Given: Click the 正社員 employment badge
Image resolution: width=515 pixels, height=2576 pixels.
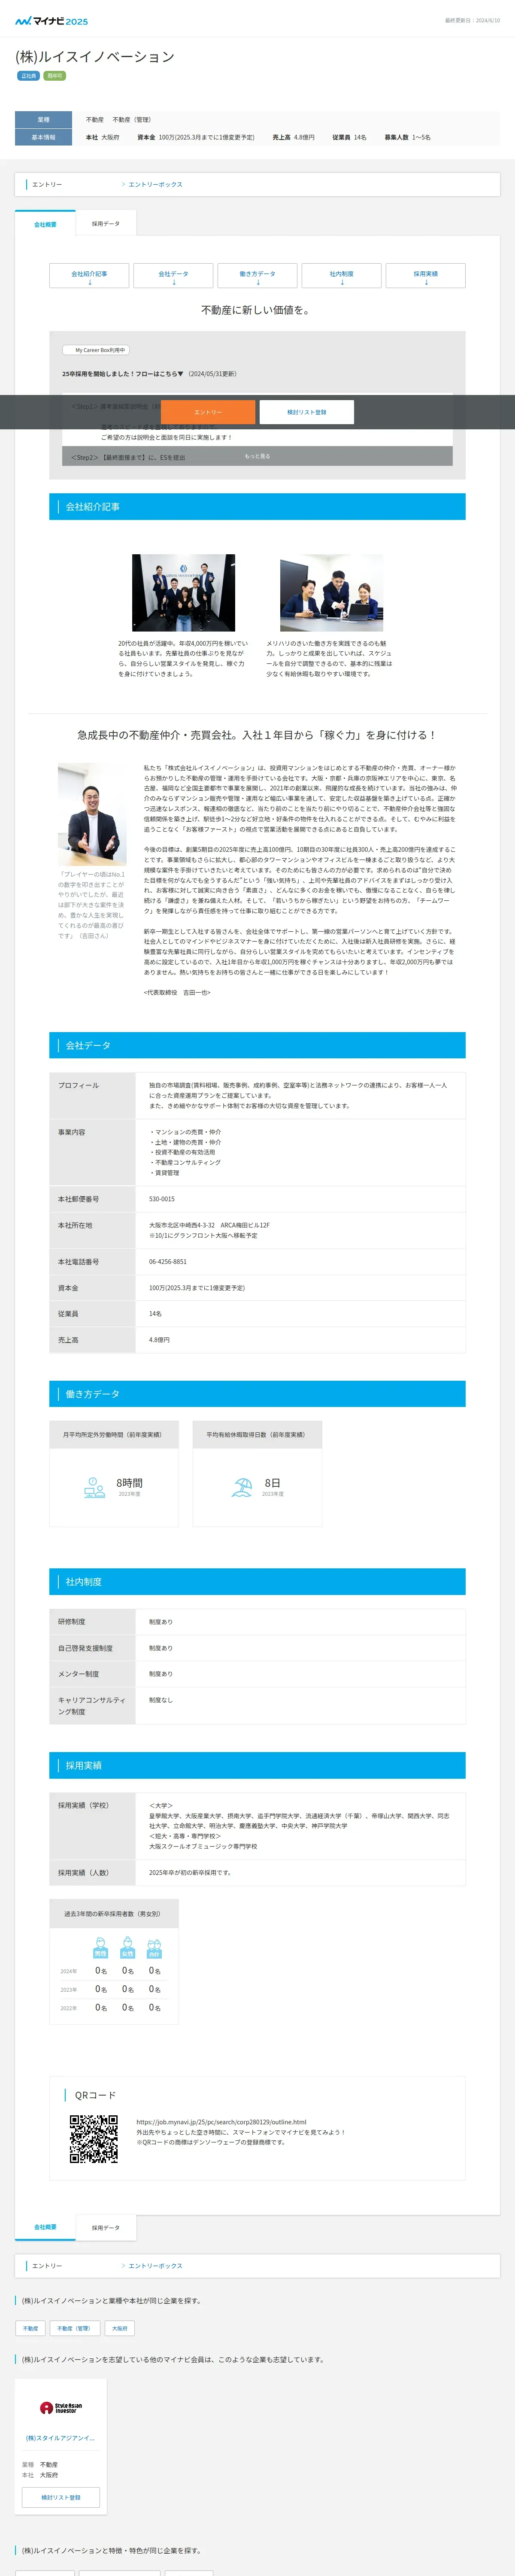Looking at the screenshot, I should click(28, 76).
